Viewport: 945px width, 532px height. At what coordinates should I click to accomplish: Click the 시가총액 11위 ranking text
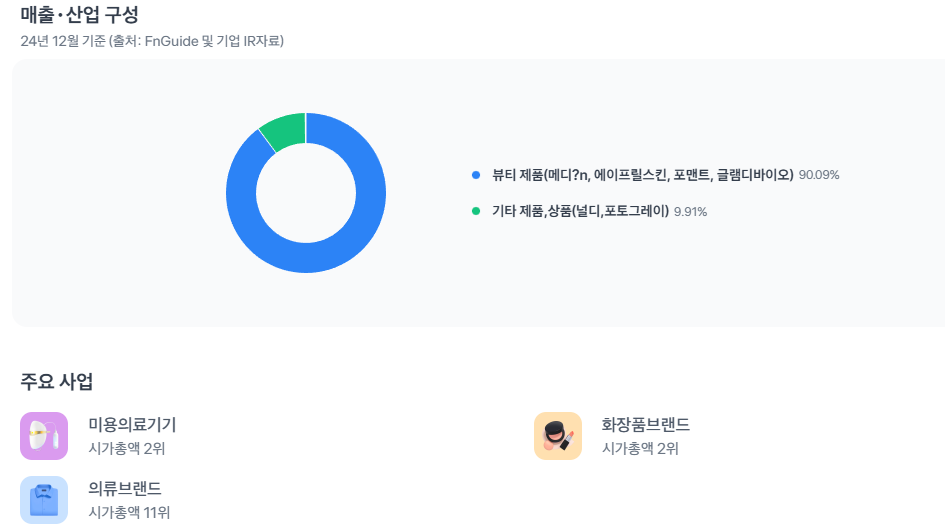pyautogui.click(x=129, y=512)
